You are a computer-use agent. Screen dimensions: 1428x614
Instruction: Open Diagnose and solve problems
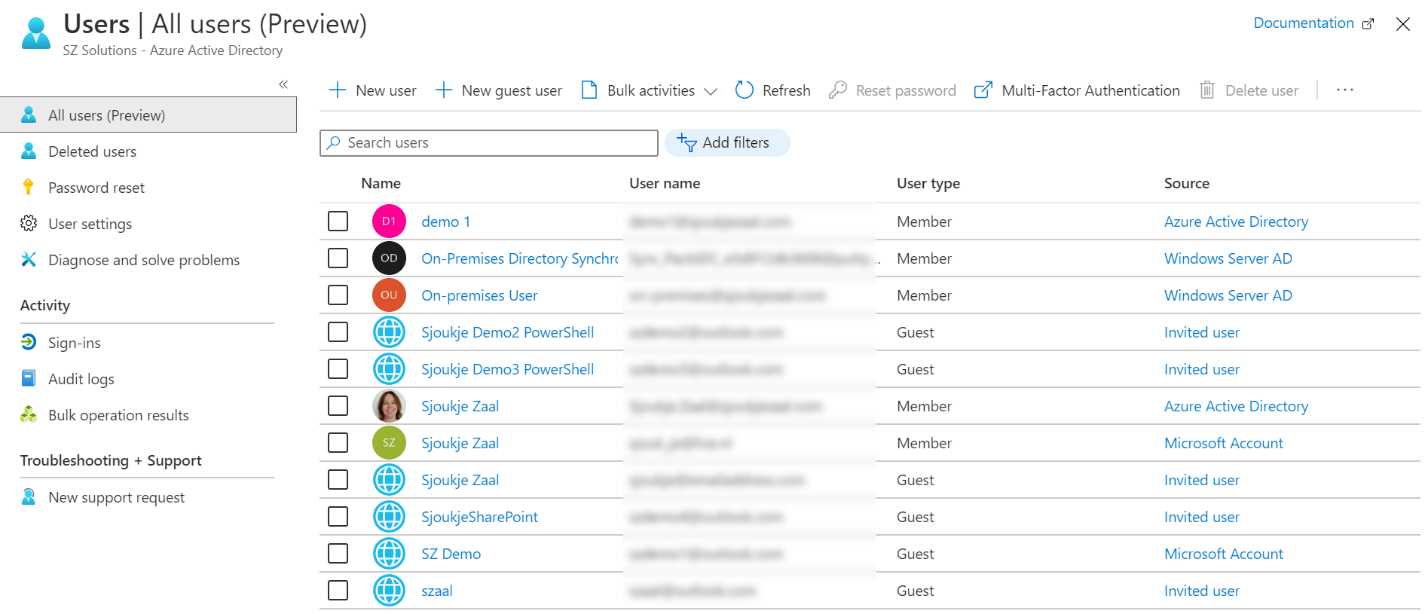click(143, 259)
